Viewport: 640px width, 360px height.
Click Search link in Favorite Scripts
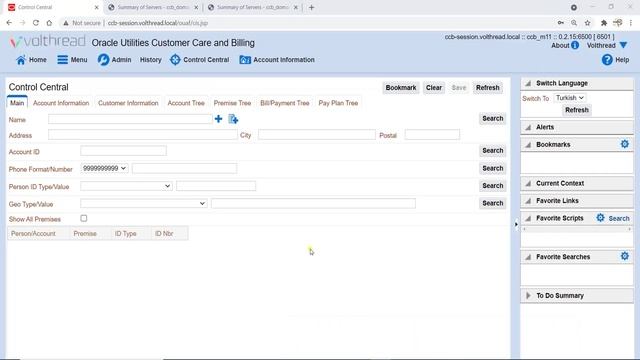click(x=619, y=218)
